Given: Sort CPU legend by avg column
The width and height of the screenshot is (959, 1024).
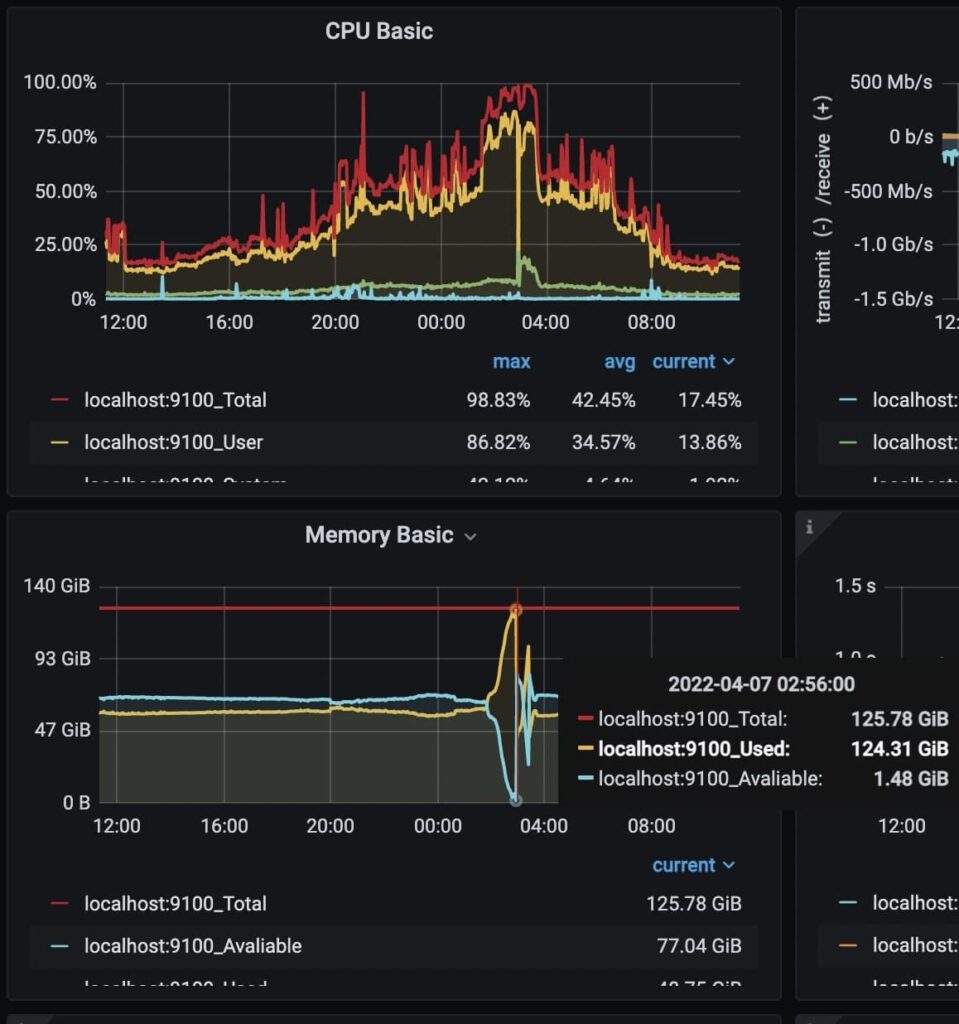Looking at the screenshot, I should click(619, 362).
